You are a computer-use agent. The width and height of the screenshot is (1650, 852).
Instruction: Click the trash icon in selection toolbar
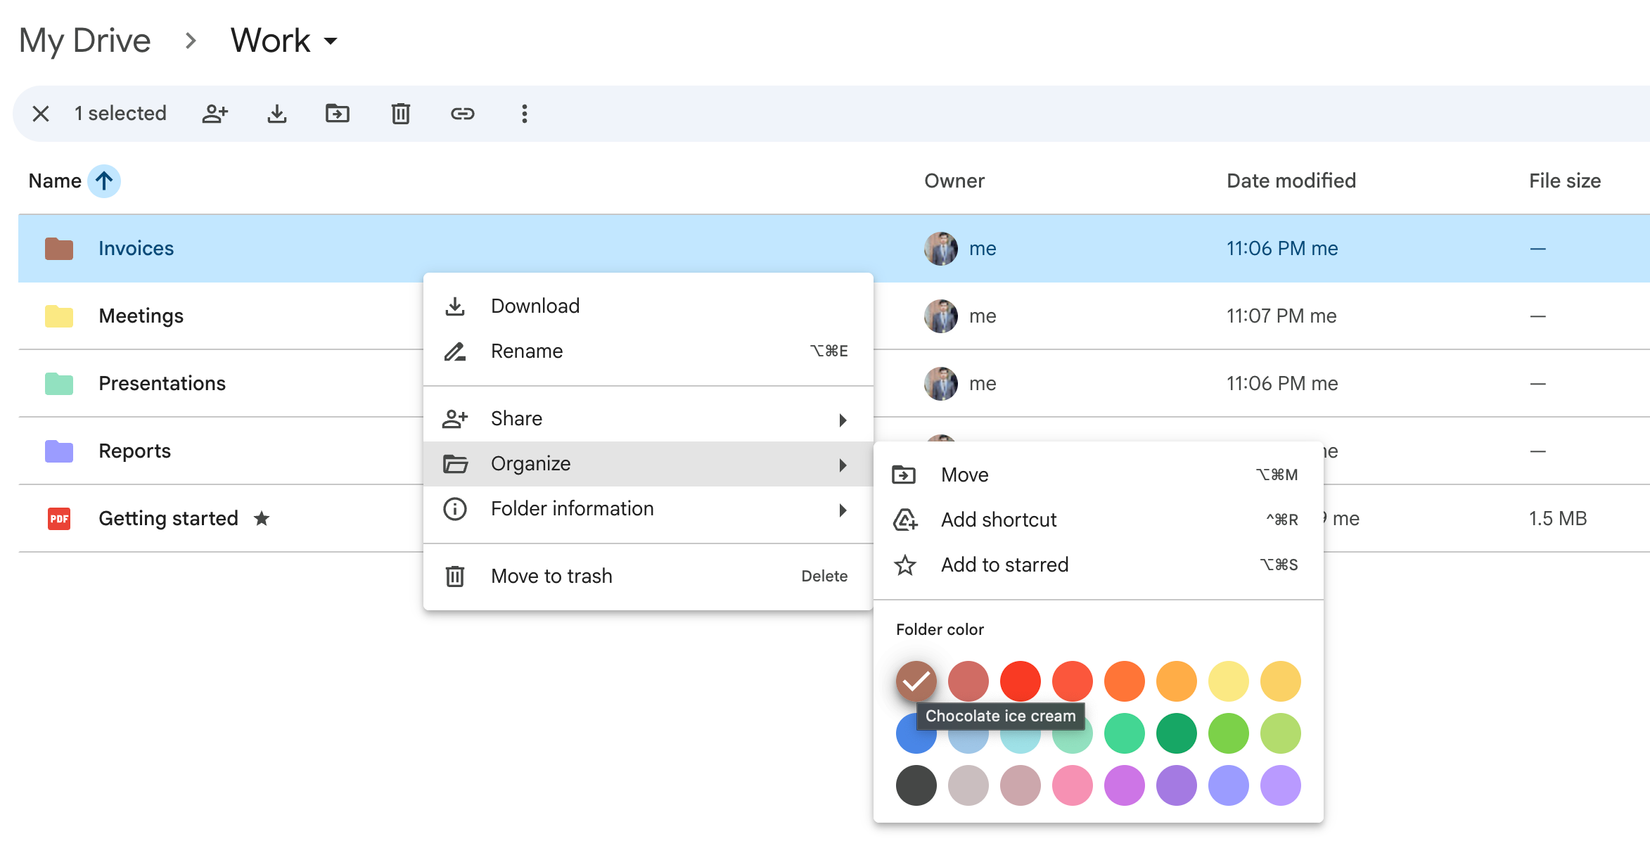[x=400, y=114]
